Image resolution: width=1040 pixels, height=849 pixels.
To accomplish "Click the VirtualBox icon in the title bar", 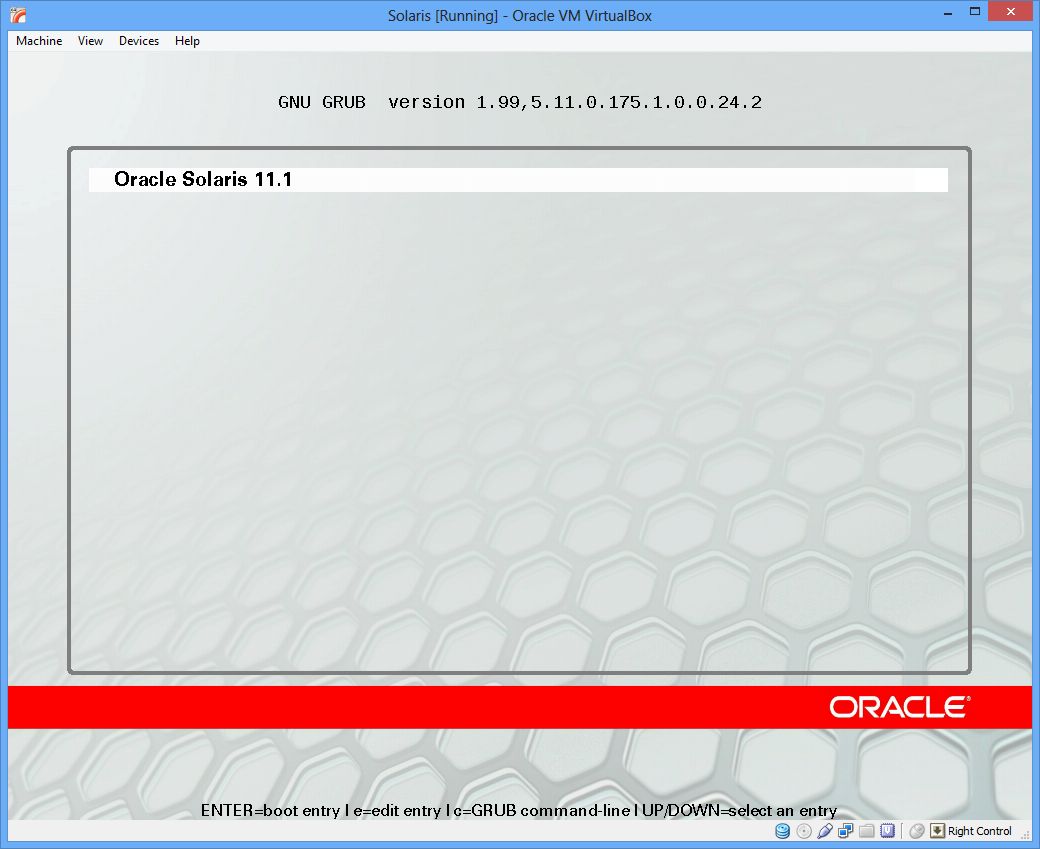I will (x=19, y=15).
